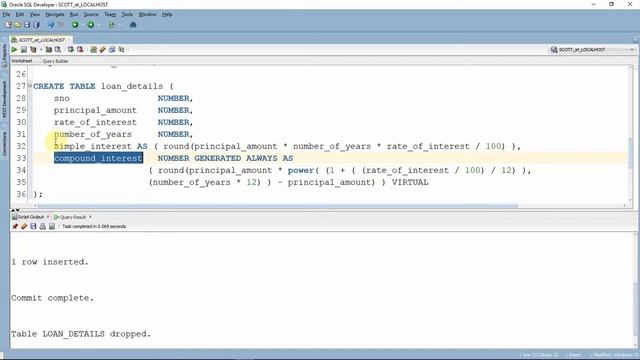Switch to the Query Builder tab
This screenshot has width=640, height=360.
click(55, 61)
